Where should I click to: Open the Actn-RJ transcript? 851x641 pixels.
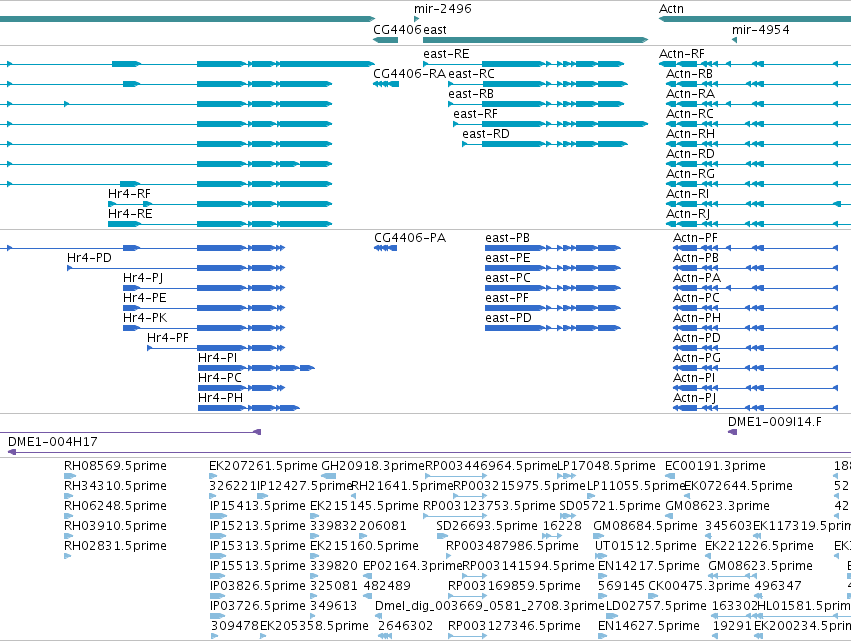click(x=688, y=214)
